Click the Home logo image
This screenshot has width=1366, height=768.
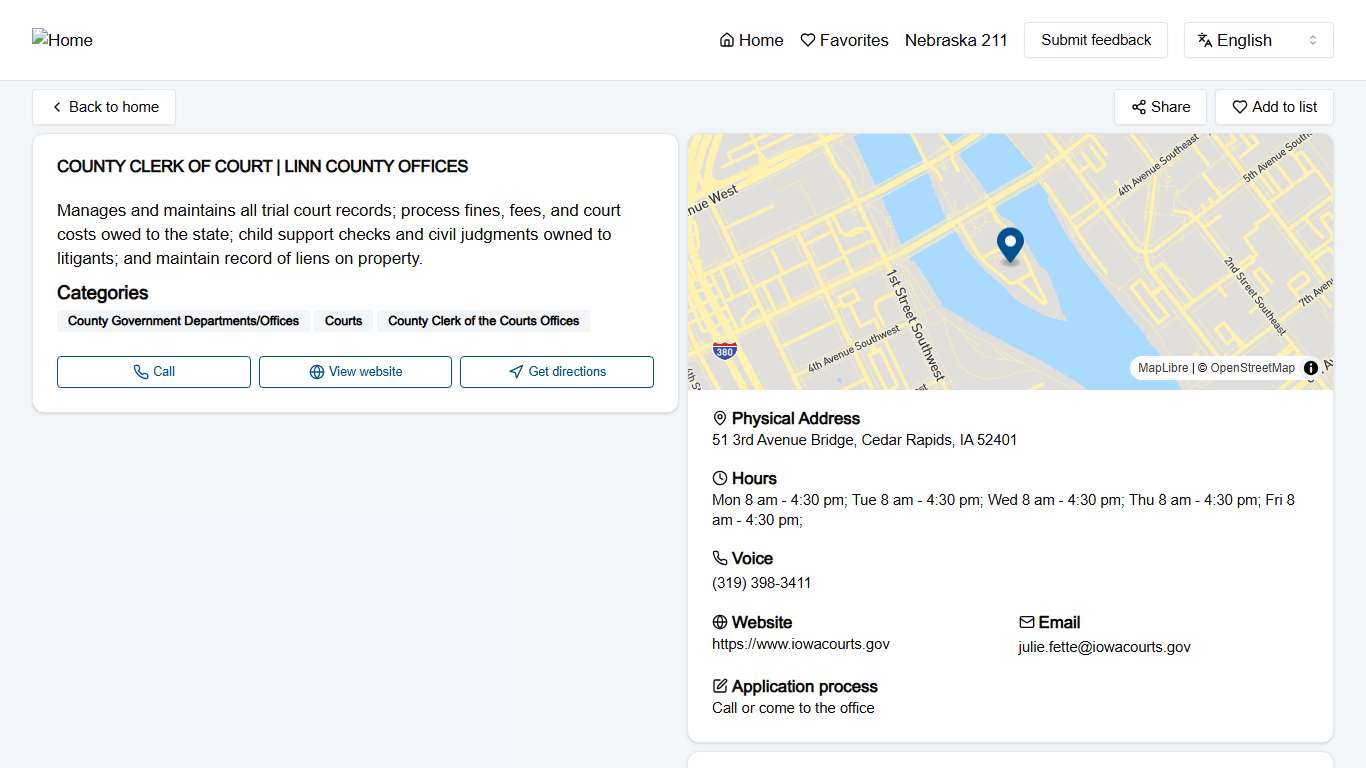(62, 40)
